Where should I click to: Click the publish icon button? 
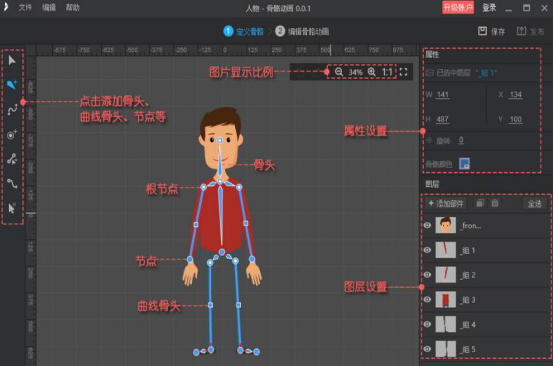tap(521, 31)
